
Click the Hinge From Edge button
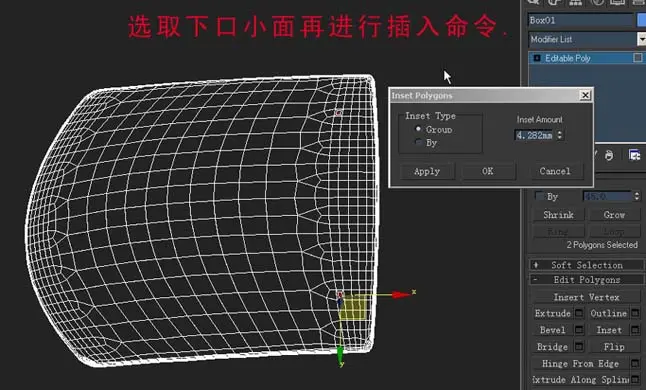[580, 364]
